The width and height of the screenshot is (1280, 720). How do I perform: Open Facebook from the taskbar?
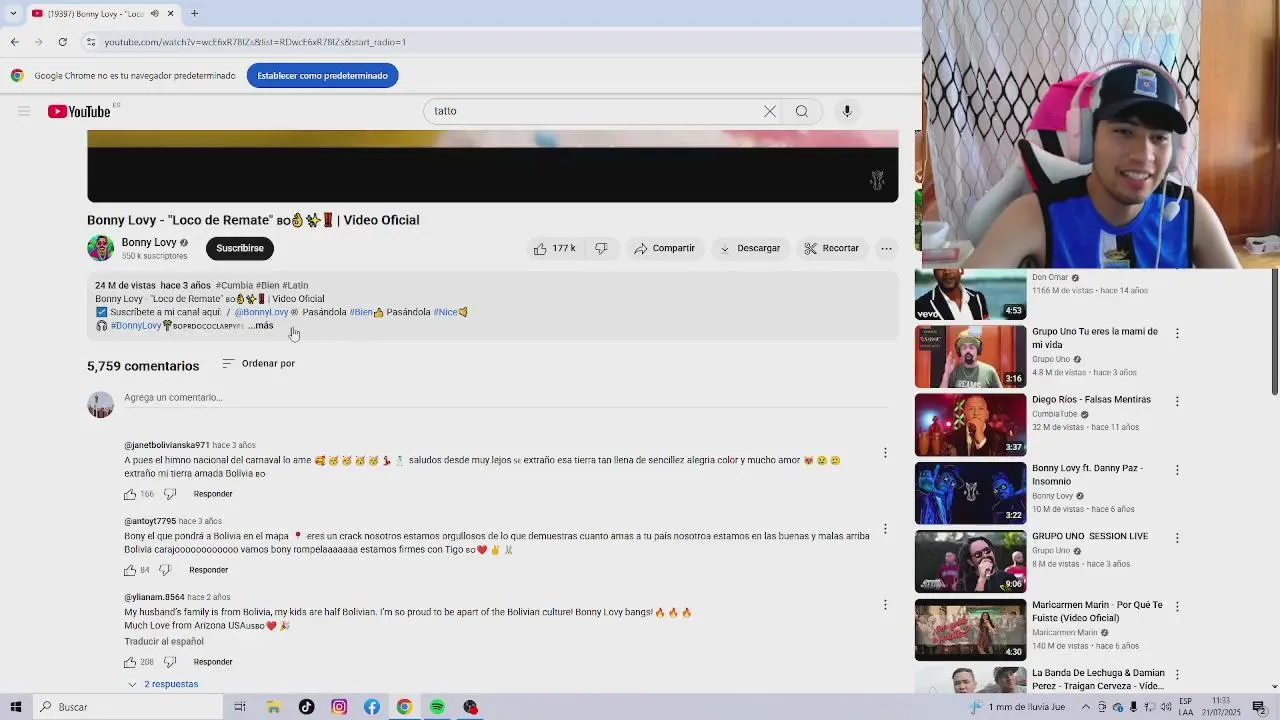[372, 707]
